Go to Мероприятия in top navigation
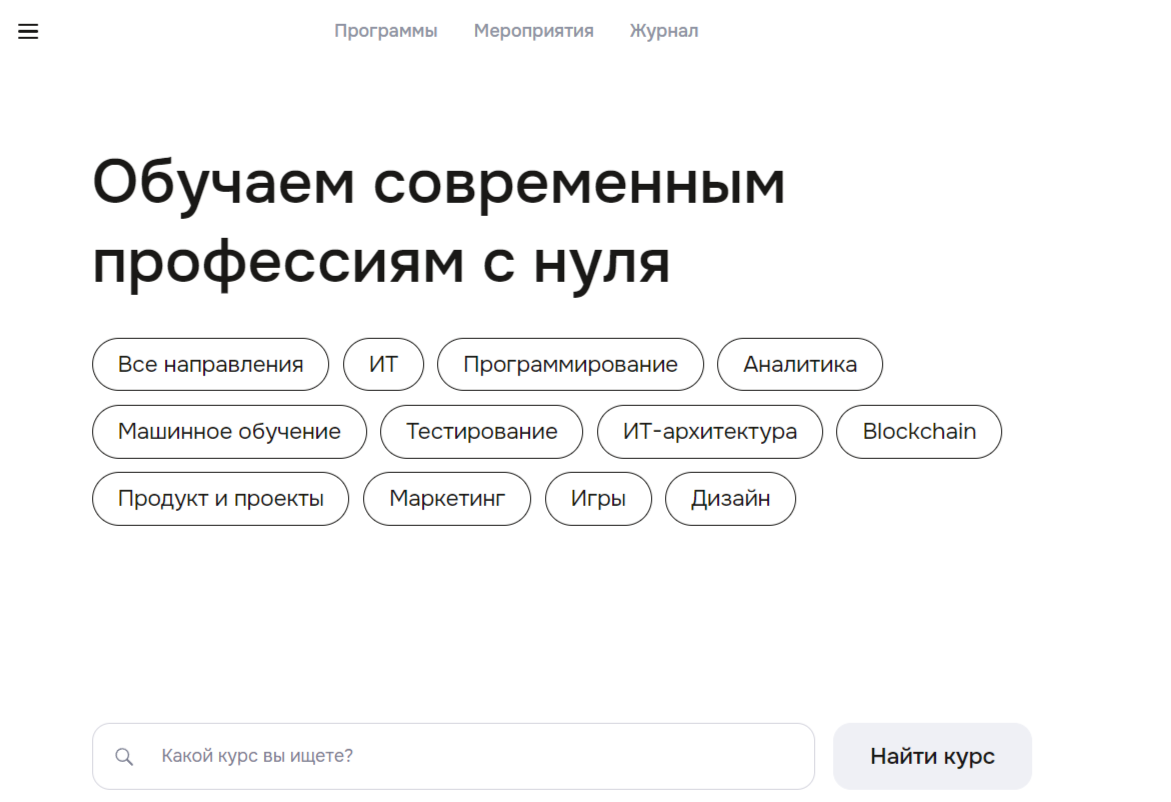 coord(533,31)
